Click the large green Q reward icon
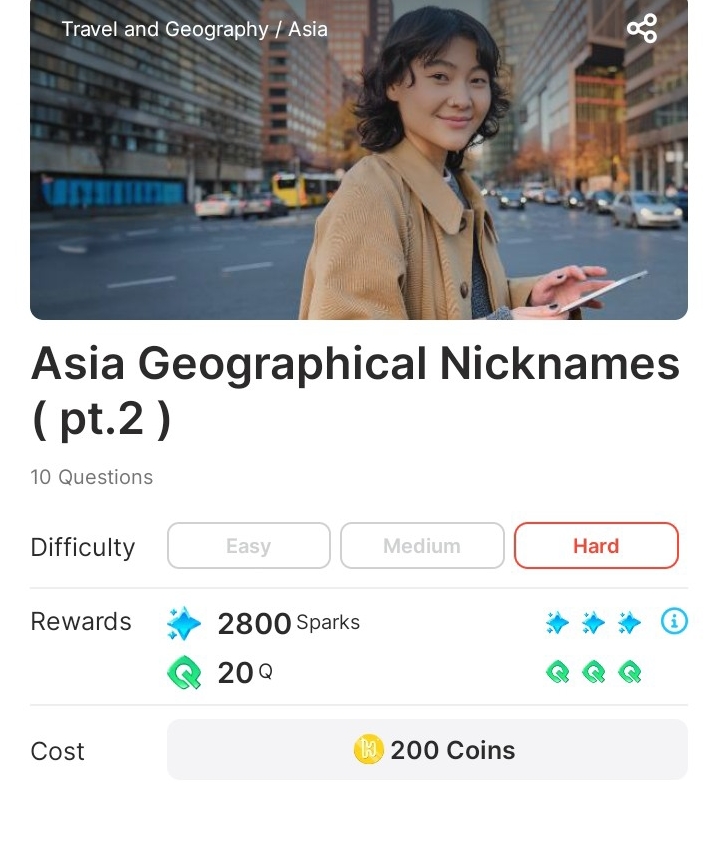 click(x=184, y=672)
